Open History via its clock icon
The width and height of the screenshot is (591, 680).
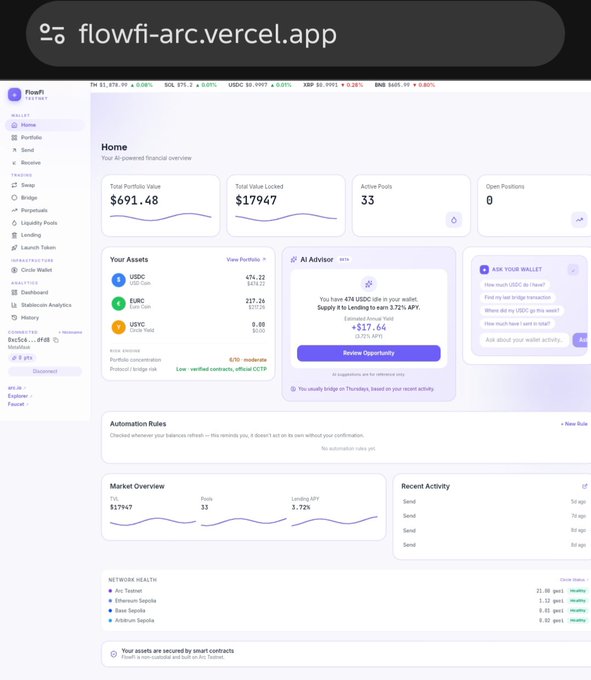click(x=14, y=318)
